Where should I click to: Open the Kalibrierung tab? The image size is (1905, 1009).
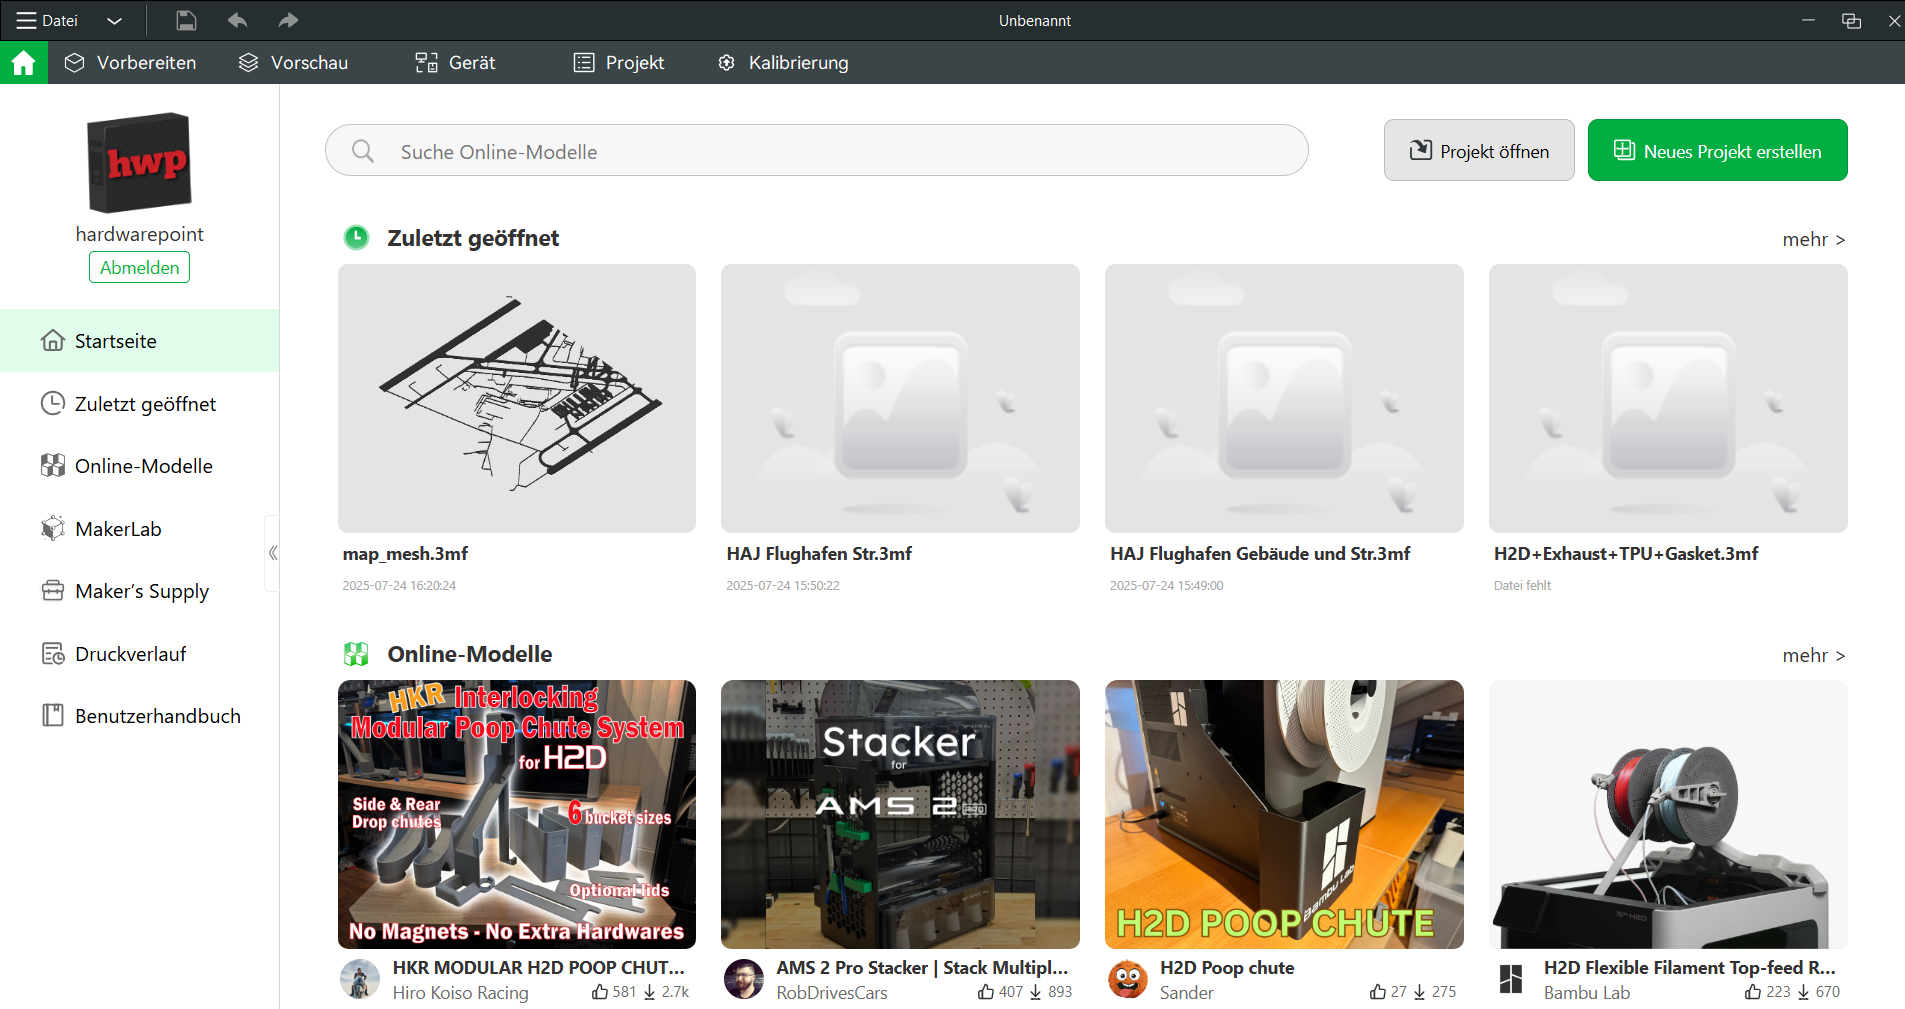(783, 63)
